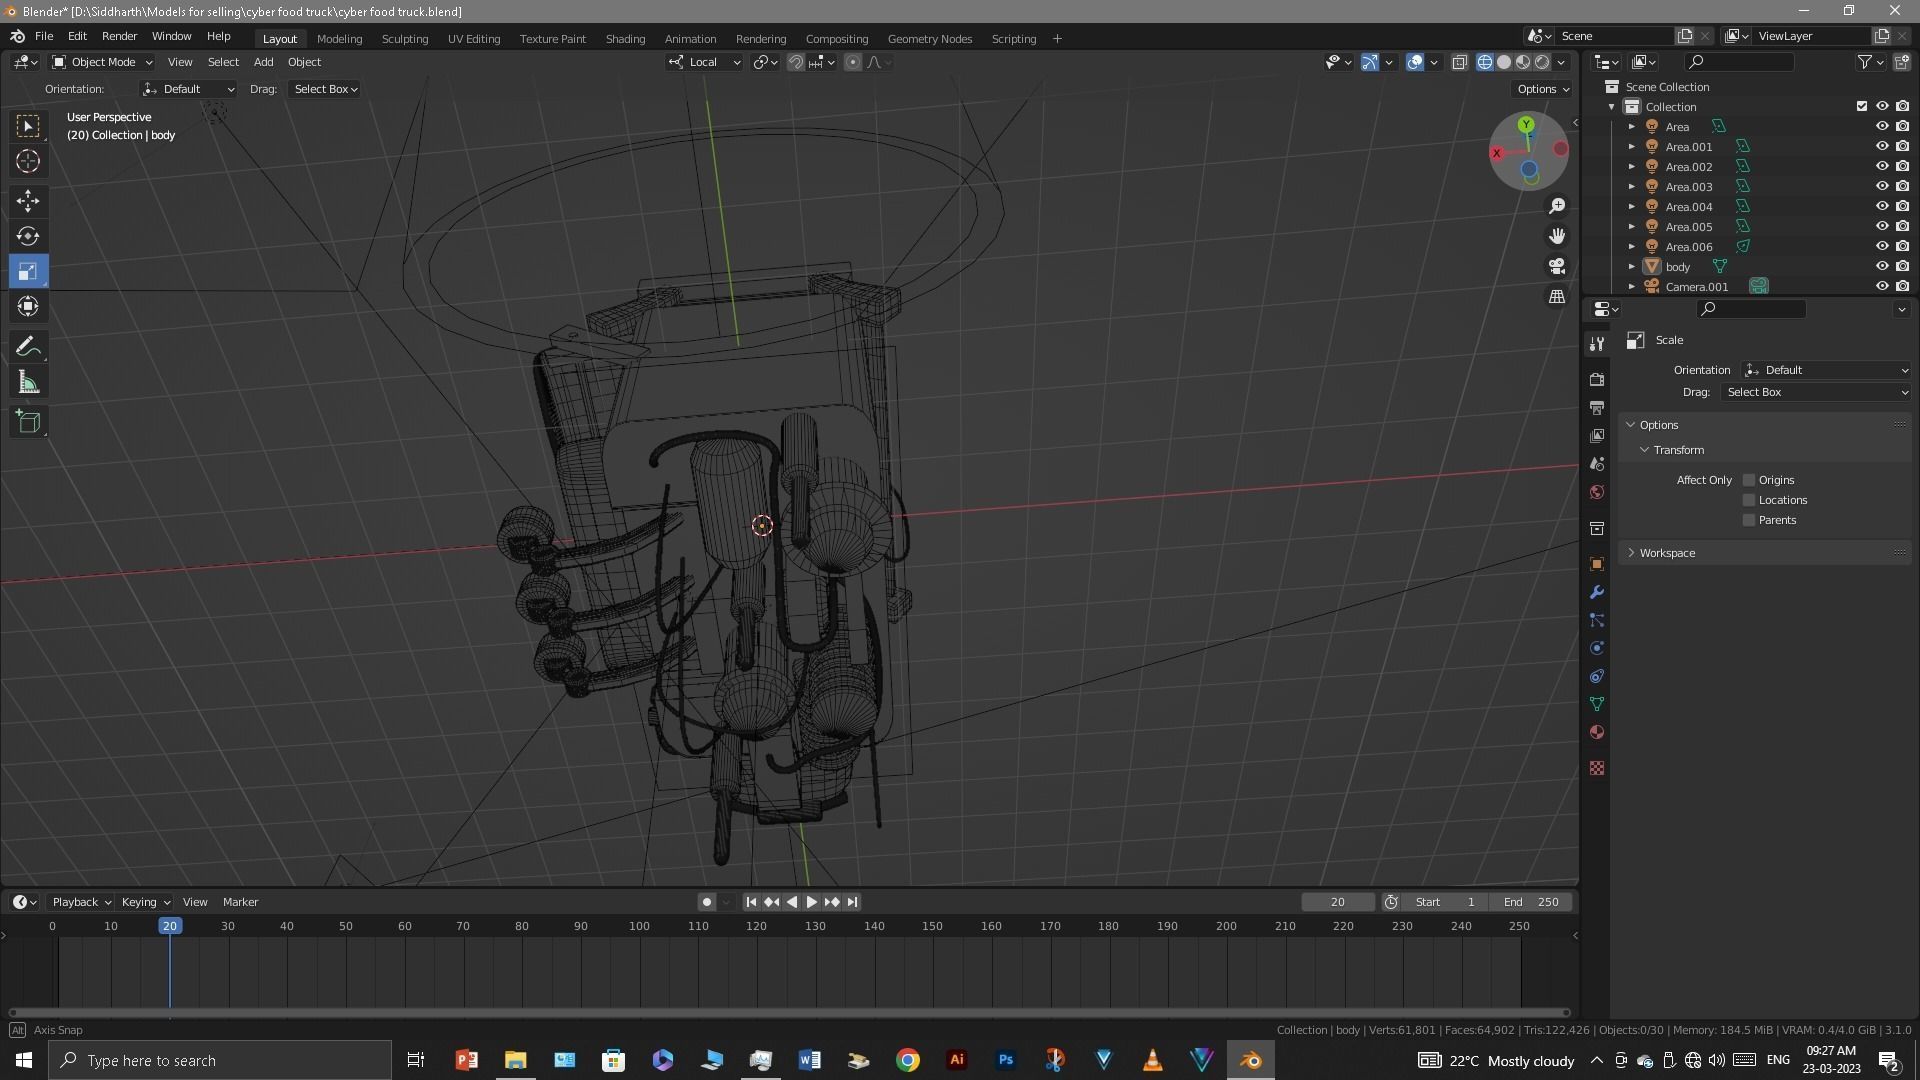This screenshot has width=1920, height=1080.
Task: Open the Playback dropdown in timeline
Action: click(81, 902)
